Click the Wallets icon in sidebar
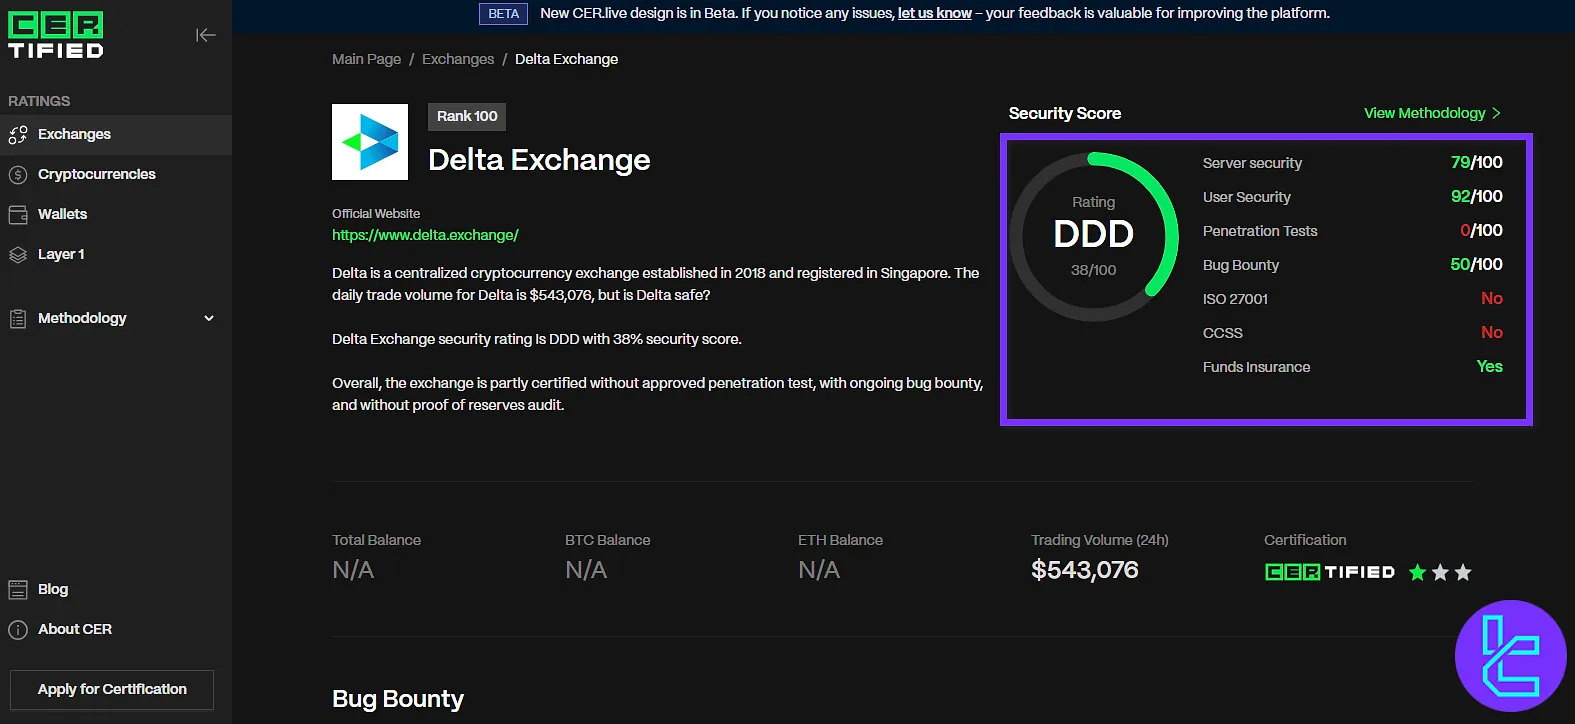1575x724 pixels. tap(18, 215)
